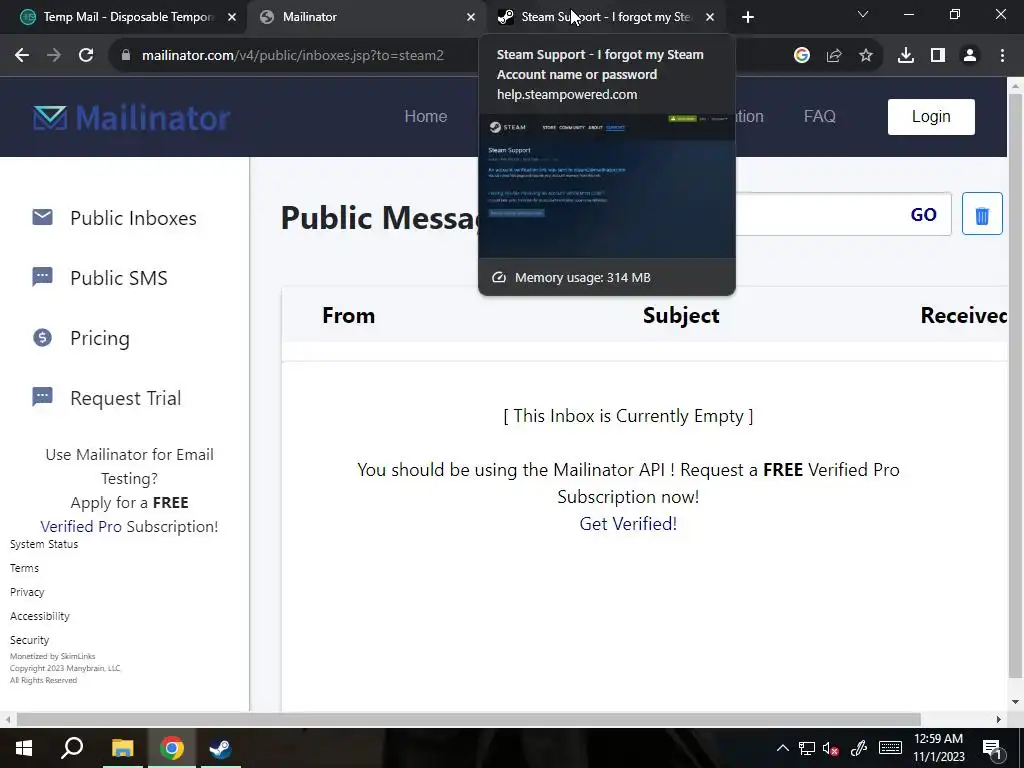Click the Chrome taskbar icon
The image size is (1024, 768).
171,748
